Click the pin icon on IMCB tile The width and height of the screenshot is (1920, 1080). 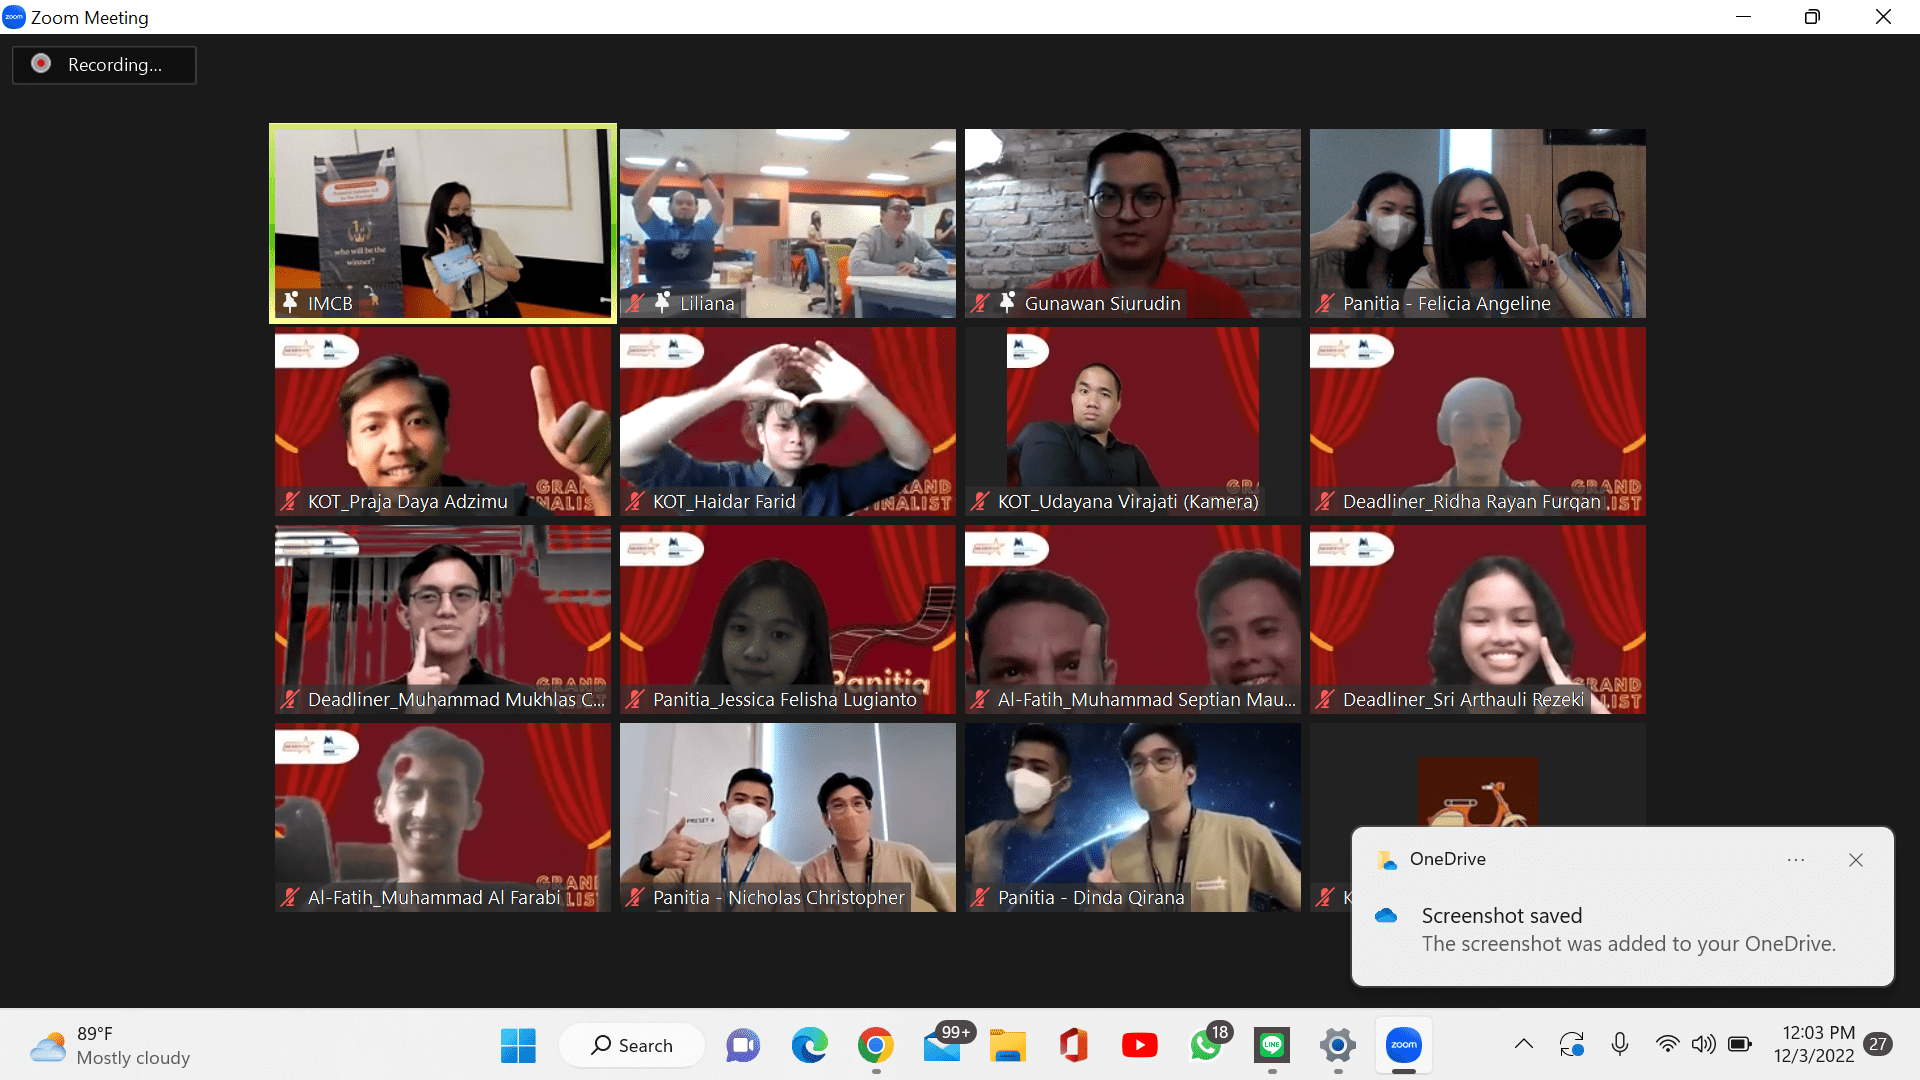tap(290, 302)
